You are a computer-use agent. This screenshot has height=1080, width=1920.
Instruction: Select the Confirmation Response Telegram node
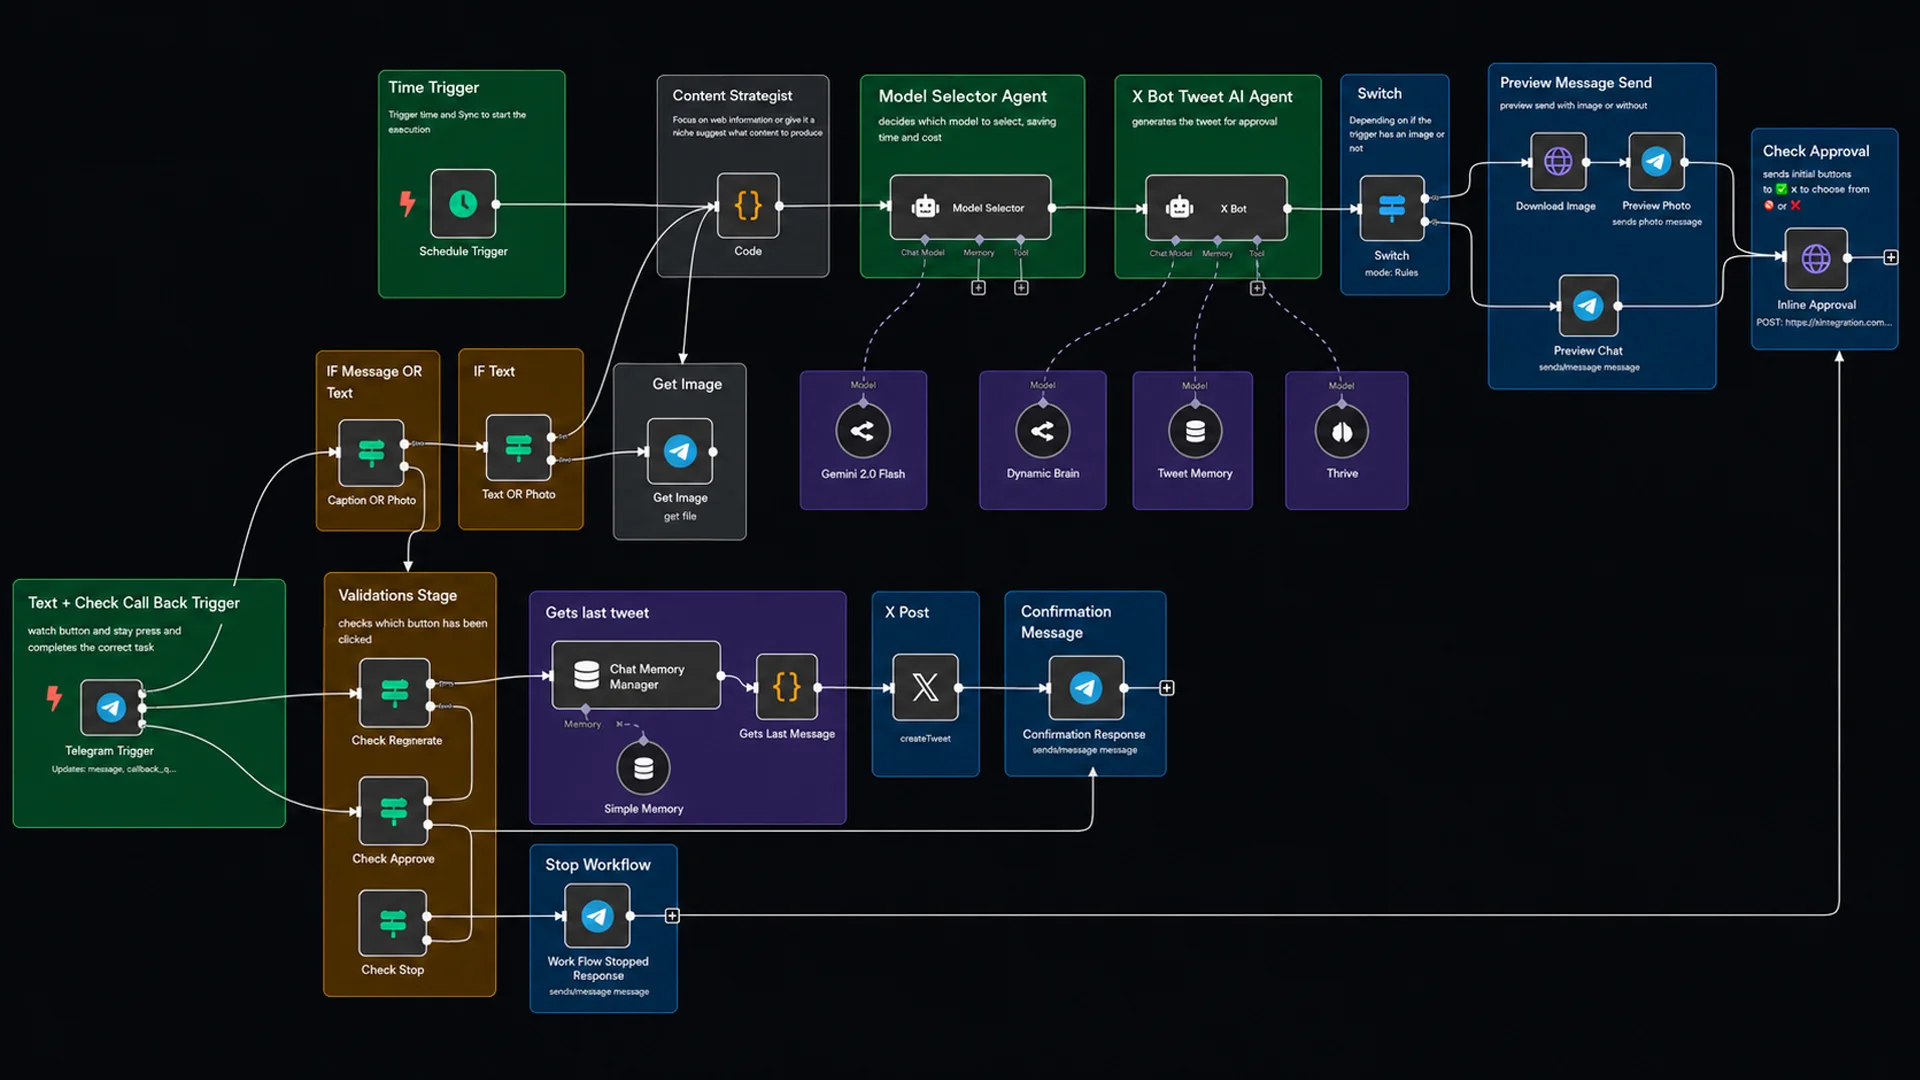[1086, 688]
